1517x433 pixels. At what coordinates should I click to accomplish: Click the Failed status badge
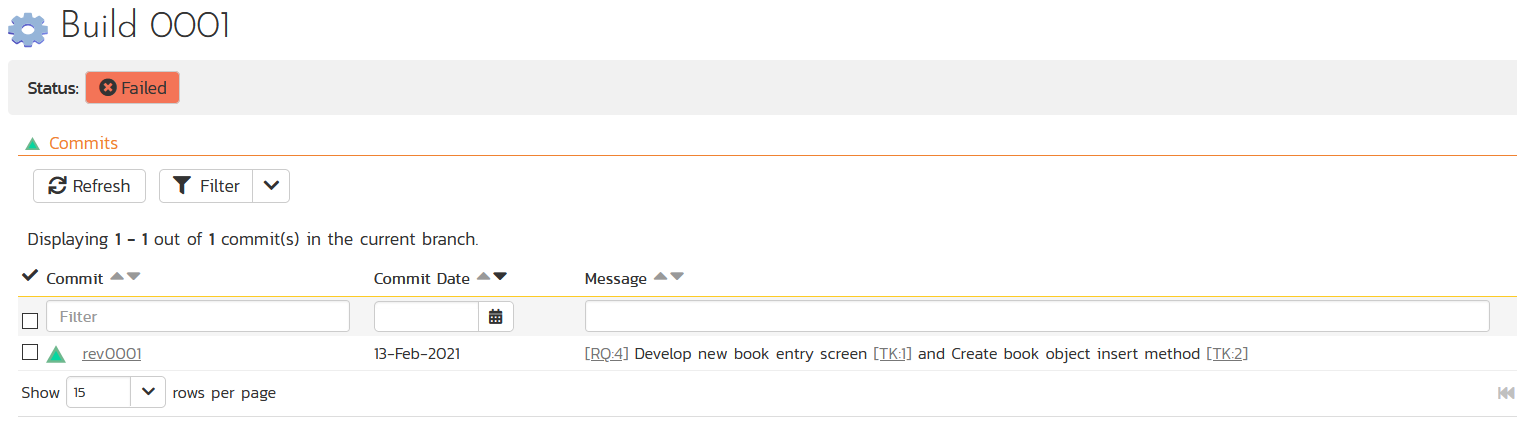point(133,88)
